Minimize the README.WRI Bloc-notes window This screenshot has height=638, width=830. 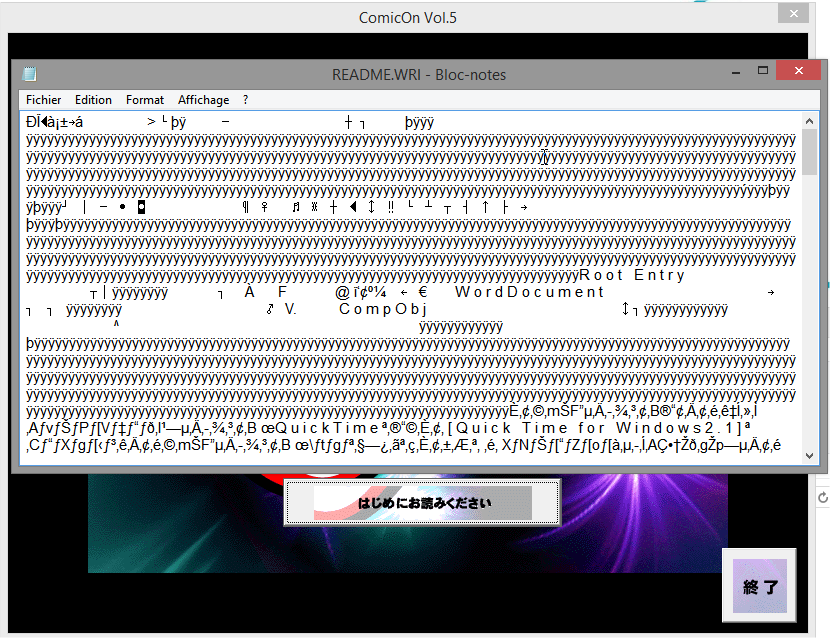pos(736,72)
